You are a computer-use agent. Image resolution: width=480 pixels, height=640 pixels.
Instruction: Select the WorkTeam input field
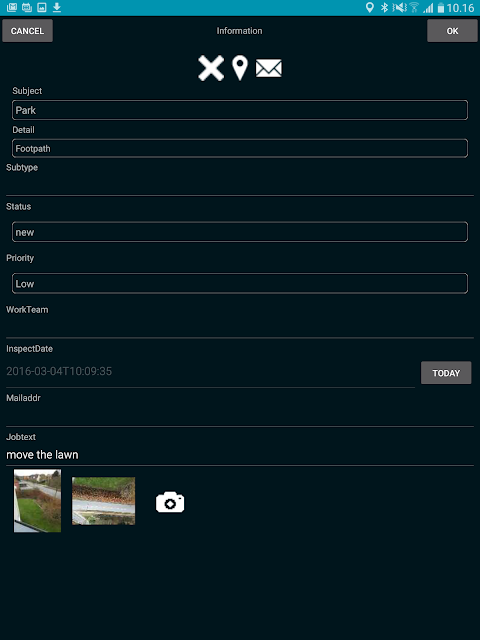click(240, 327)
